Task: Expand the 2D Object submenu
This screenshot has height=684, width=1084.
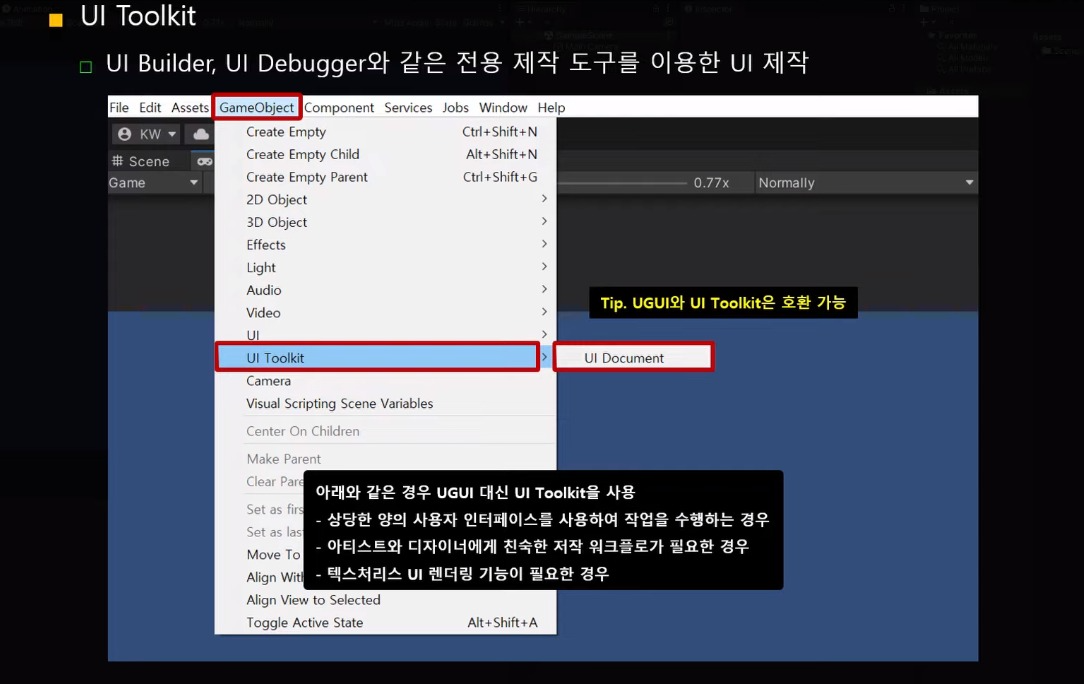Action: click(385, 200)
